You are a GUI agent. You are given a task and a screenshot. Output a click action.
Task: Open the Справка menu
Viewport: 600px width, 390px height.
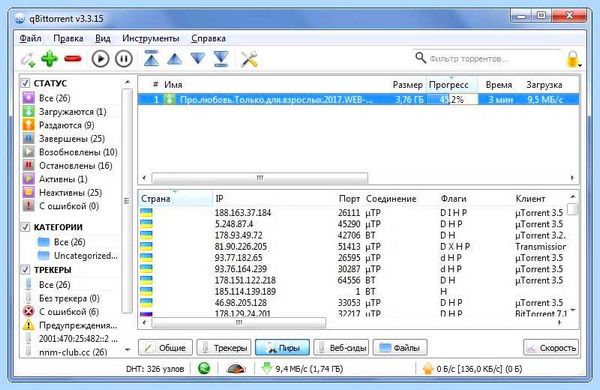[208, 38]
